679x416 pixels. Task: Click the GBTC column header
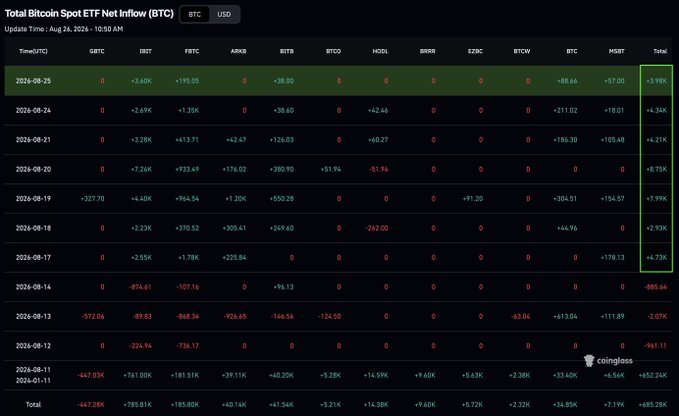[x=97, y=51]
